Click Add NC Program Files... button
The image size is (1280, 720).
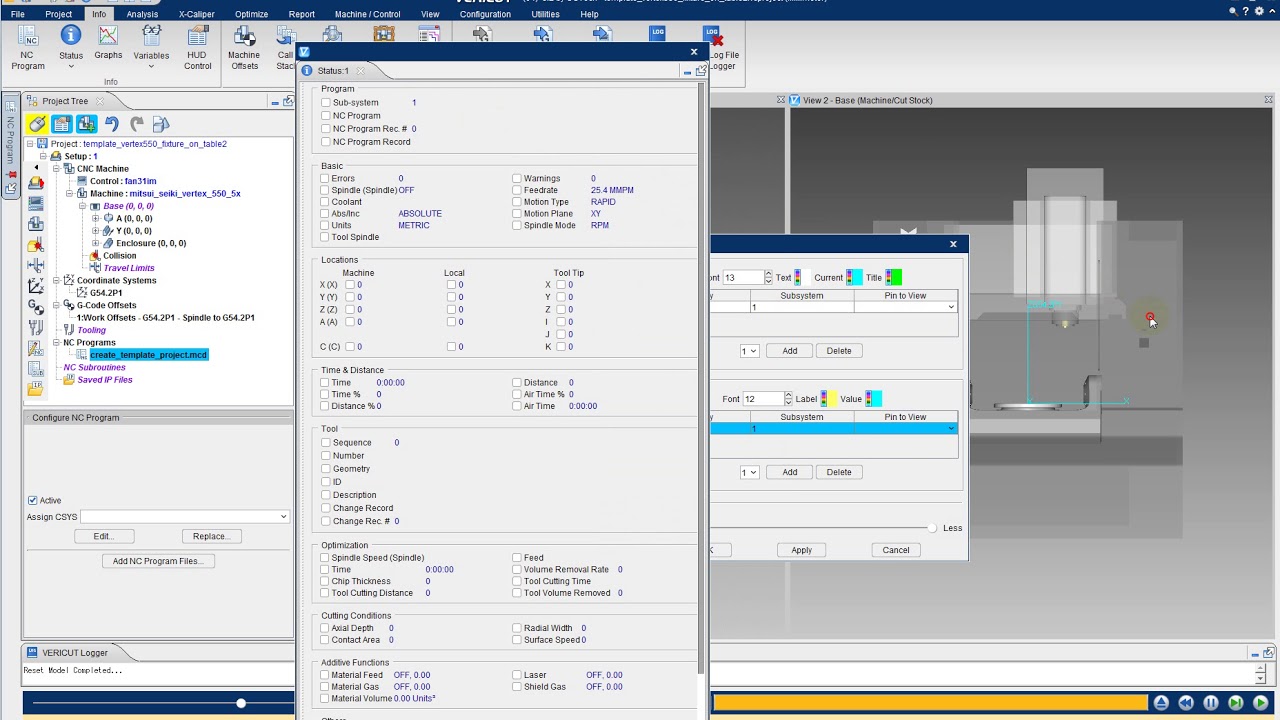pos(157,561)
